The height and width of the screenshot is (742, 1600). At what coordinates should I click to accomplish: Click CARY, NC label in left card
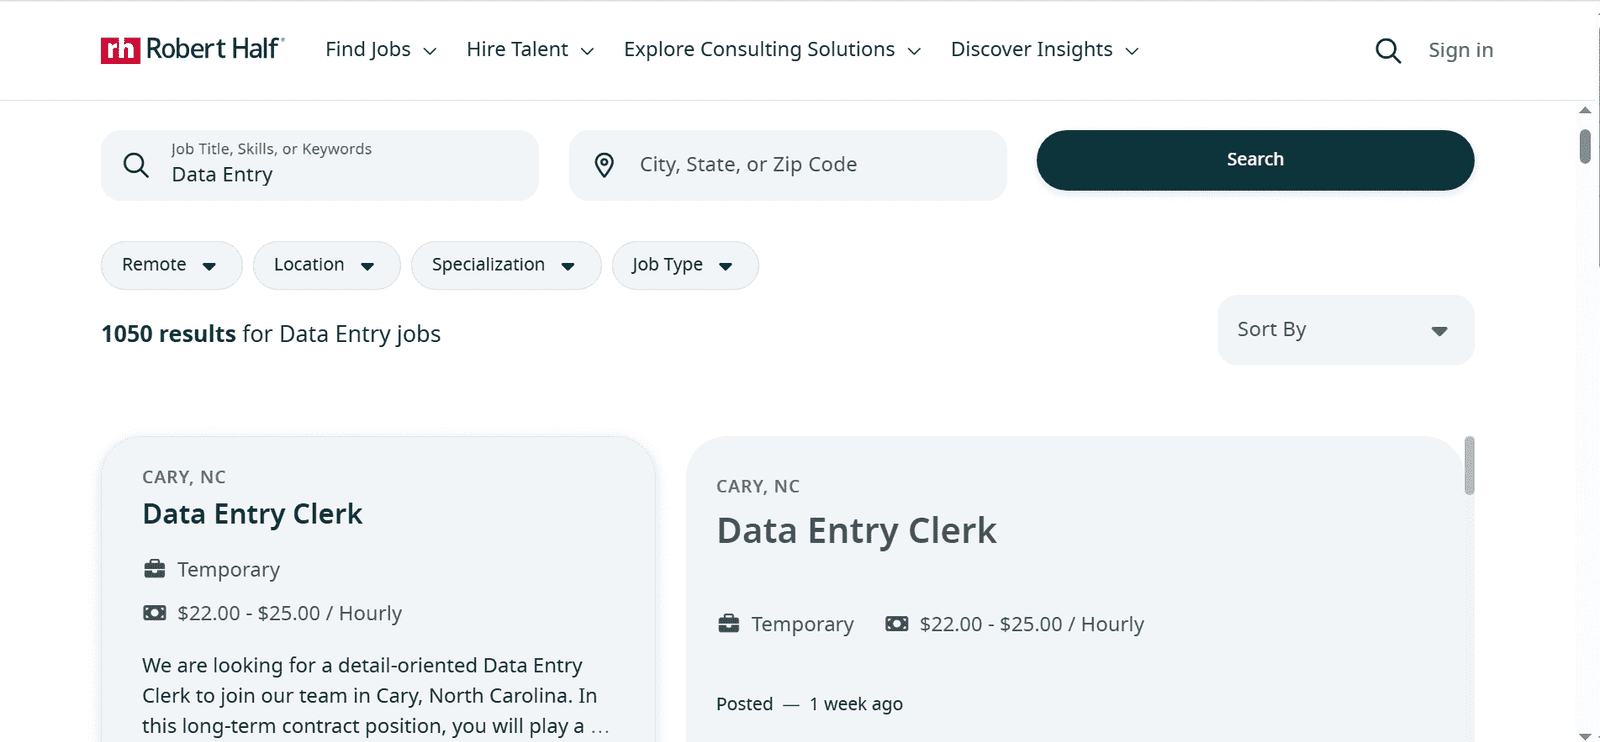184,477
